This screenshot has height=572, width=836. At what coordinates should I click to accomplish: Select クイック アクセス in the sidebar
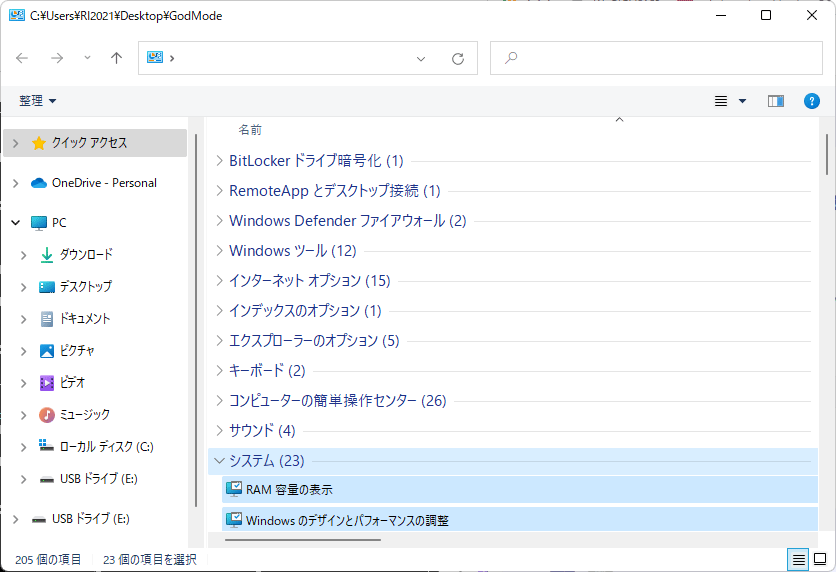click(95, 143)
